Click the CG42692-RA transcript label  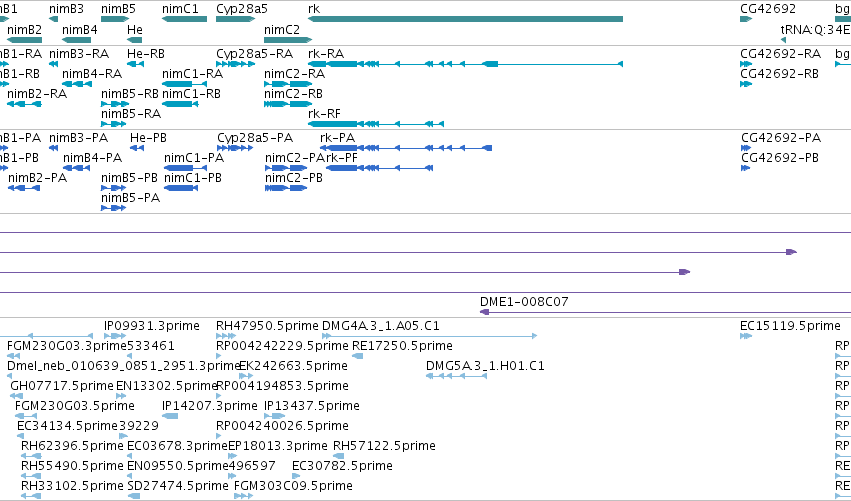(780, 54)
